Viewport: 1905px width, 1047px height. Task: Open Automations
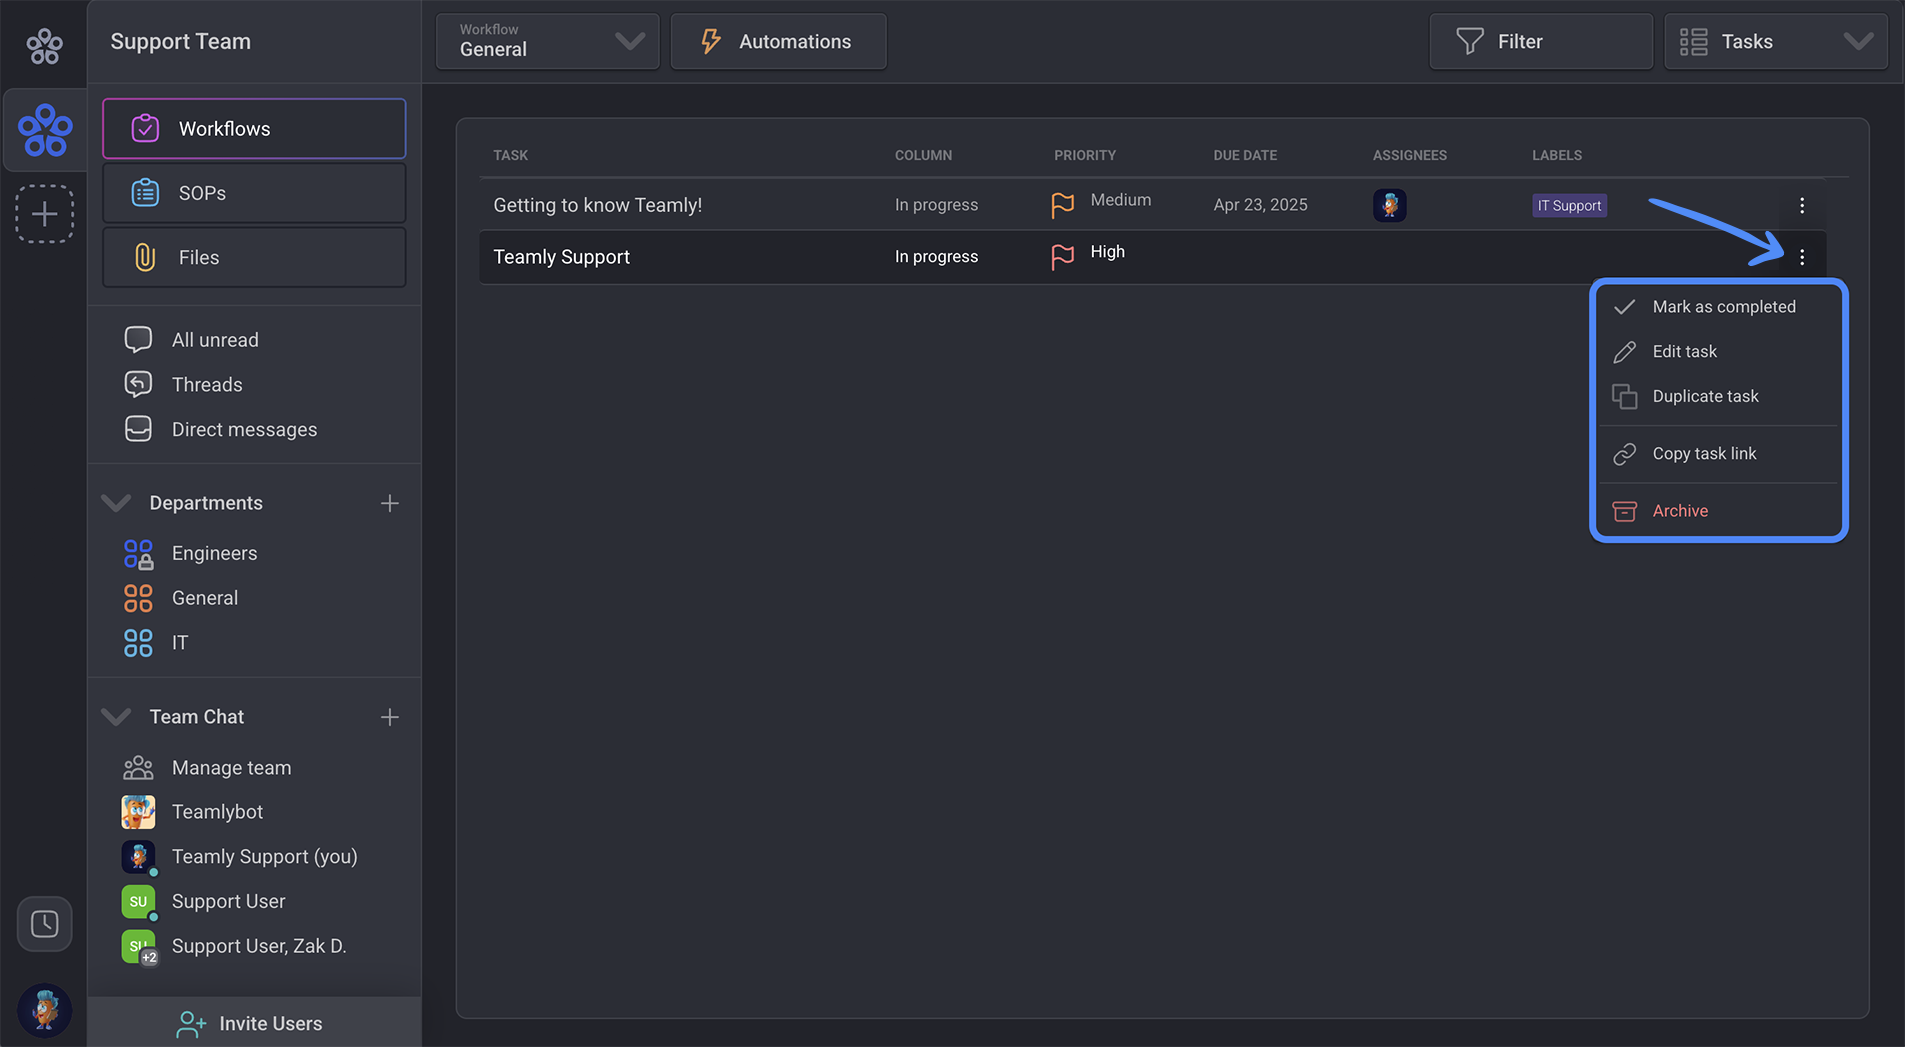(778, 41)
